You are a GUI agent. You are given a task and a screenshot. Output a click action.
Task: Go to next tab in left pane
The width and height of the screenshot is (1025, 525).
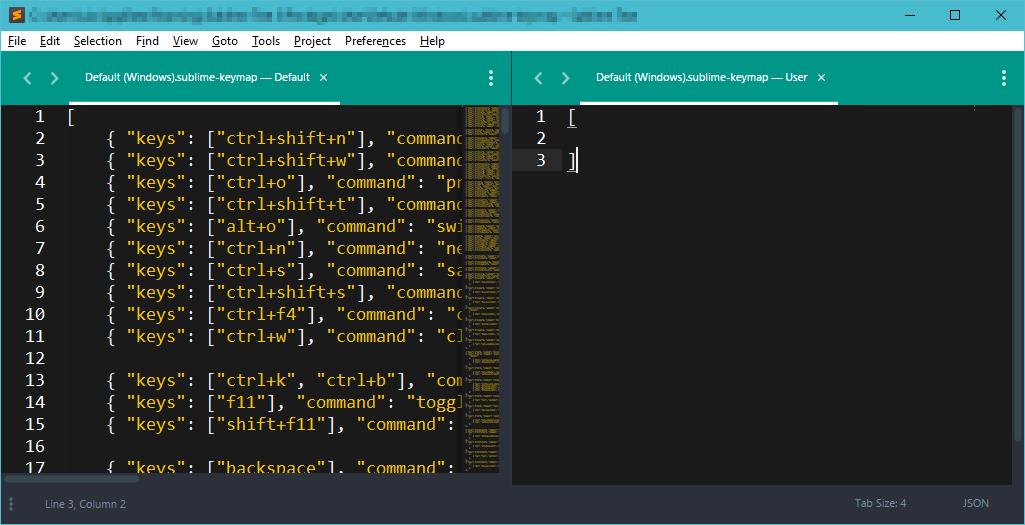click(x=54, y=78)
